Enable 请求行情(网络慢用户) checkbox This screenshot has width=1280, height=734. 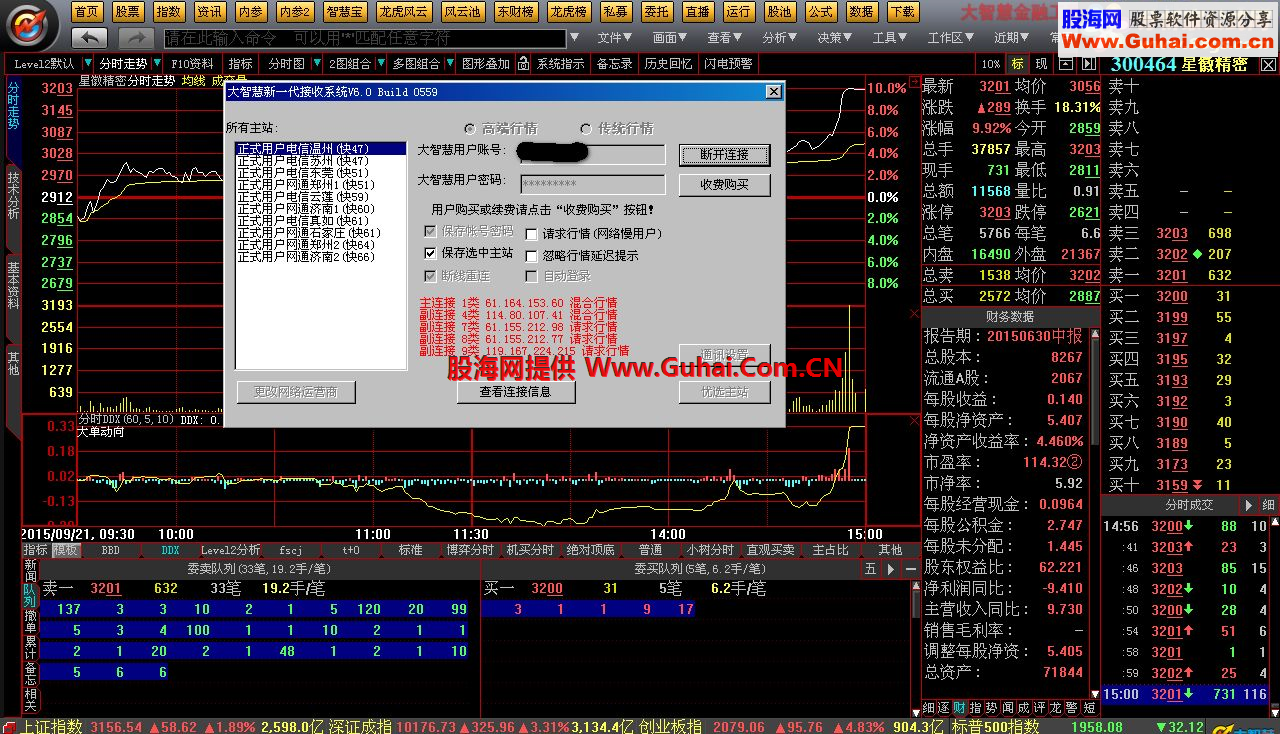(532, 233)
